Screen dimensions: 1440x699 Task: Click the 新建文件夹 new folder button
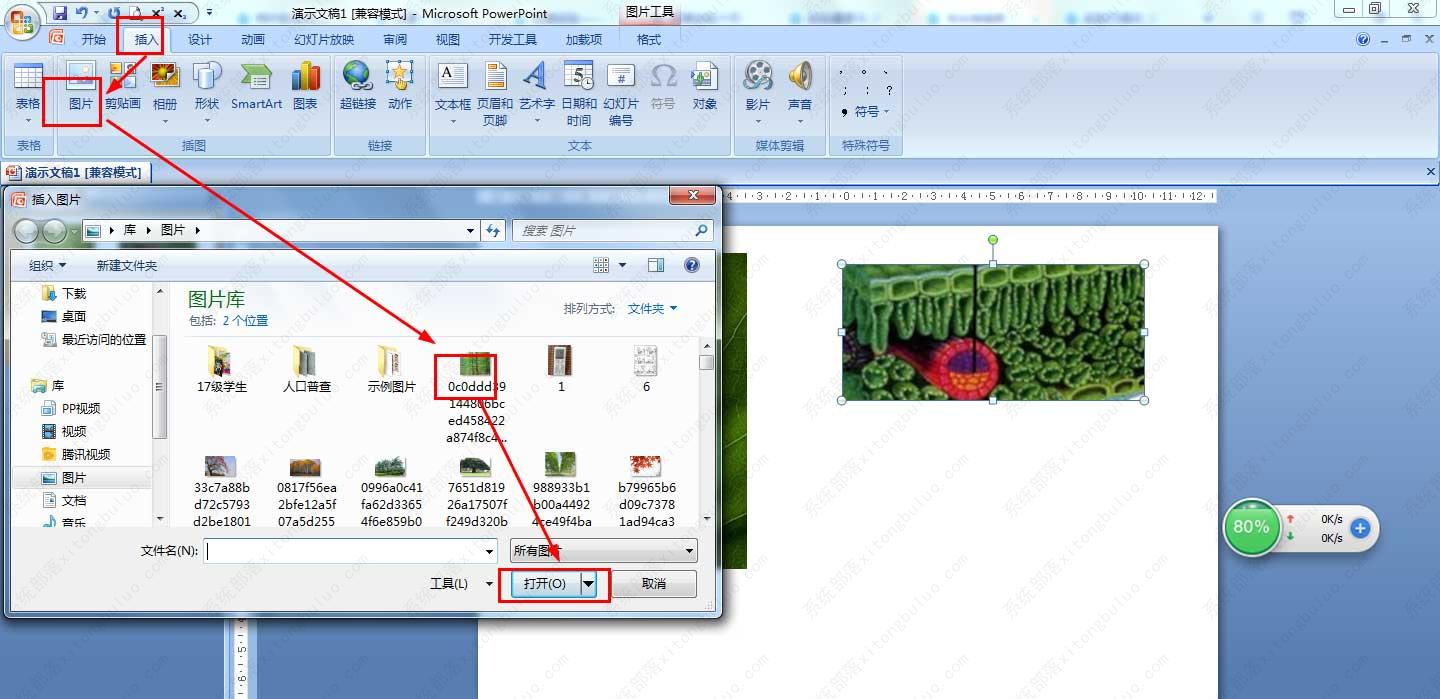point(127,265)
